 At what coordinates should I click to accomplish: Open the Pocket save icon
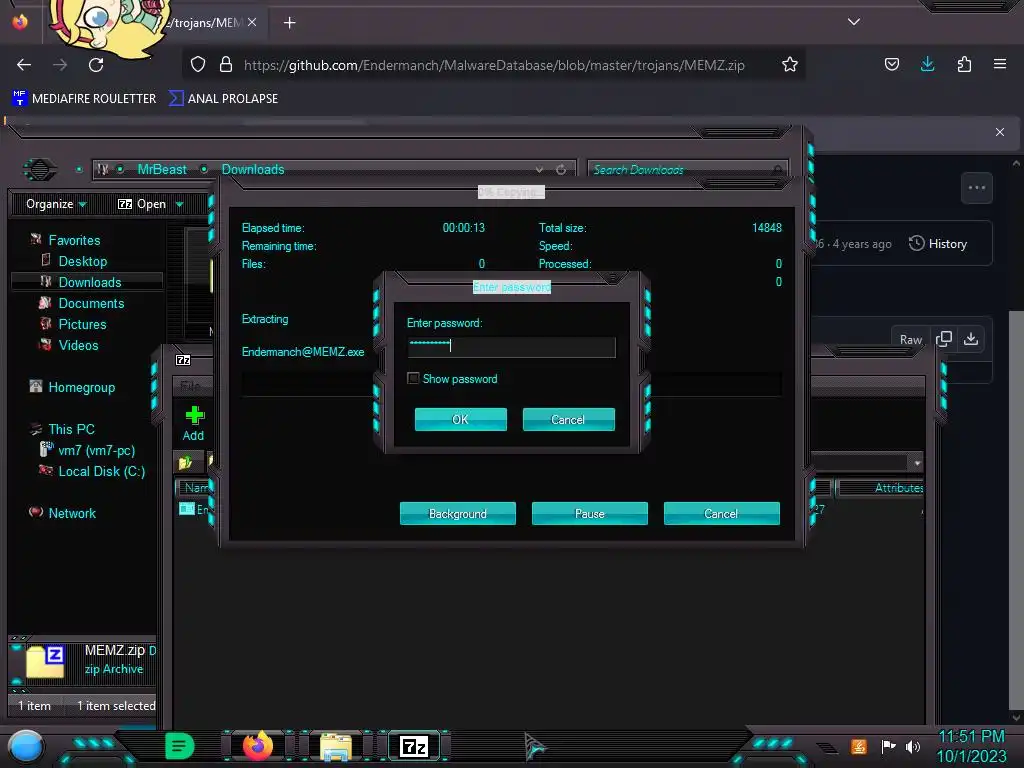coord(891,65)
